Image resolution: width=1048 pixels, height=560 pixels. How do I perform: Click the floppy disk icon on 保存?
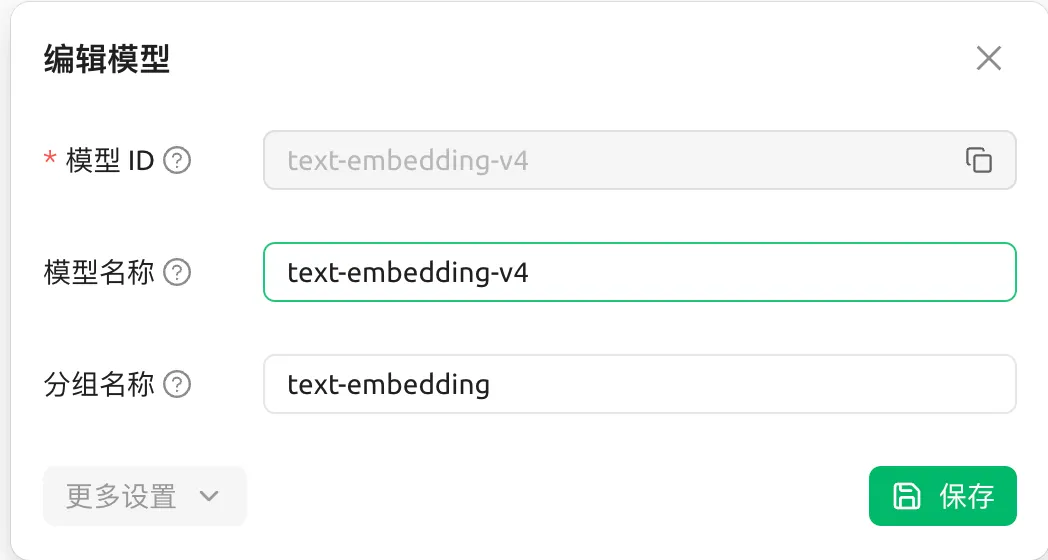907,496
